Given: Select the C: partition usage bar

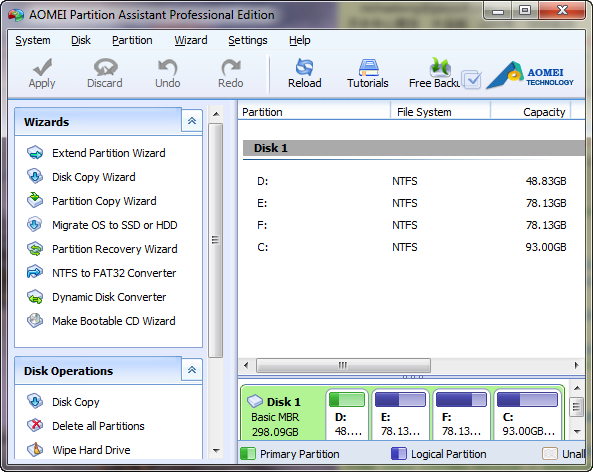Looking at the screenshot, I should point(527,399).
